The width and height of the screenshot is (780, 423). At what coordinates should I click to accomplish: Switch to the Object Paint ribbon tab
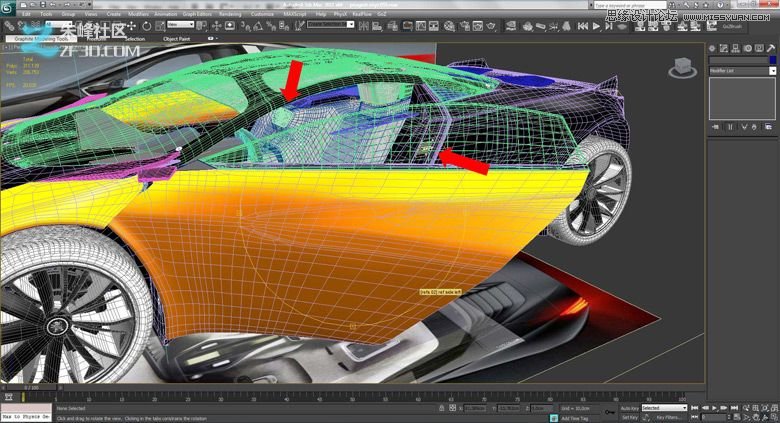tap(177, 39)
